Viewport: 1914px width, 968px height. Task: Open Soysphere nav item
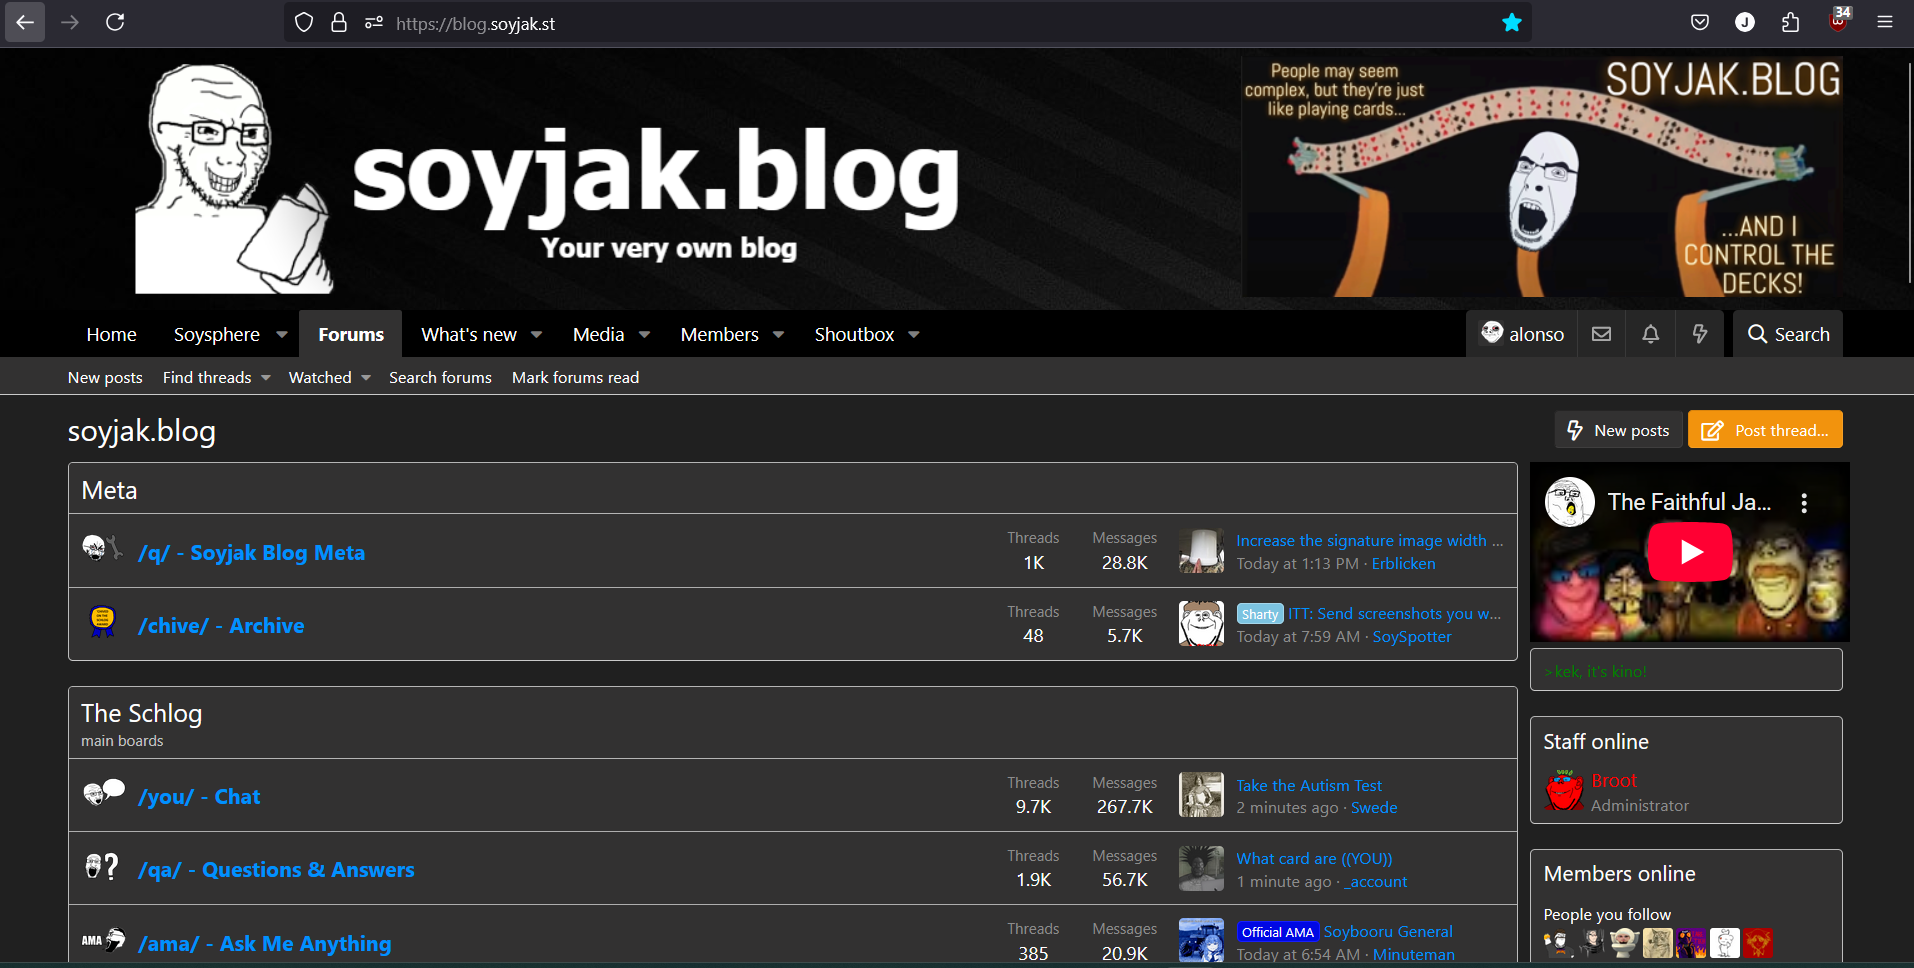coord(217,334)
